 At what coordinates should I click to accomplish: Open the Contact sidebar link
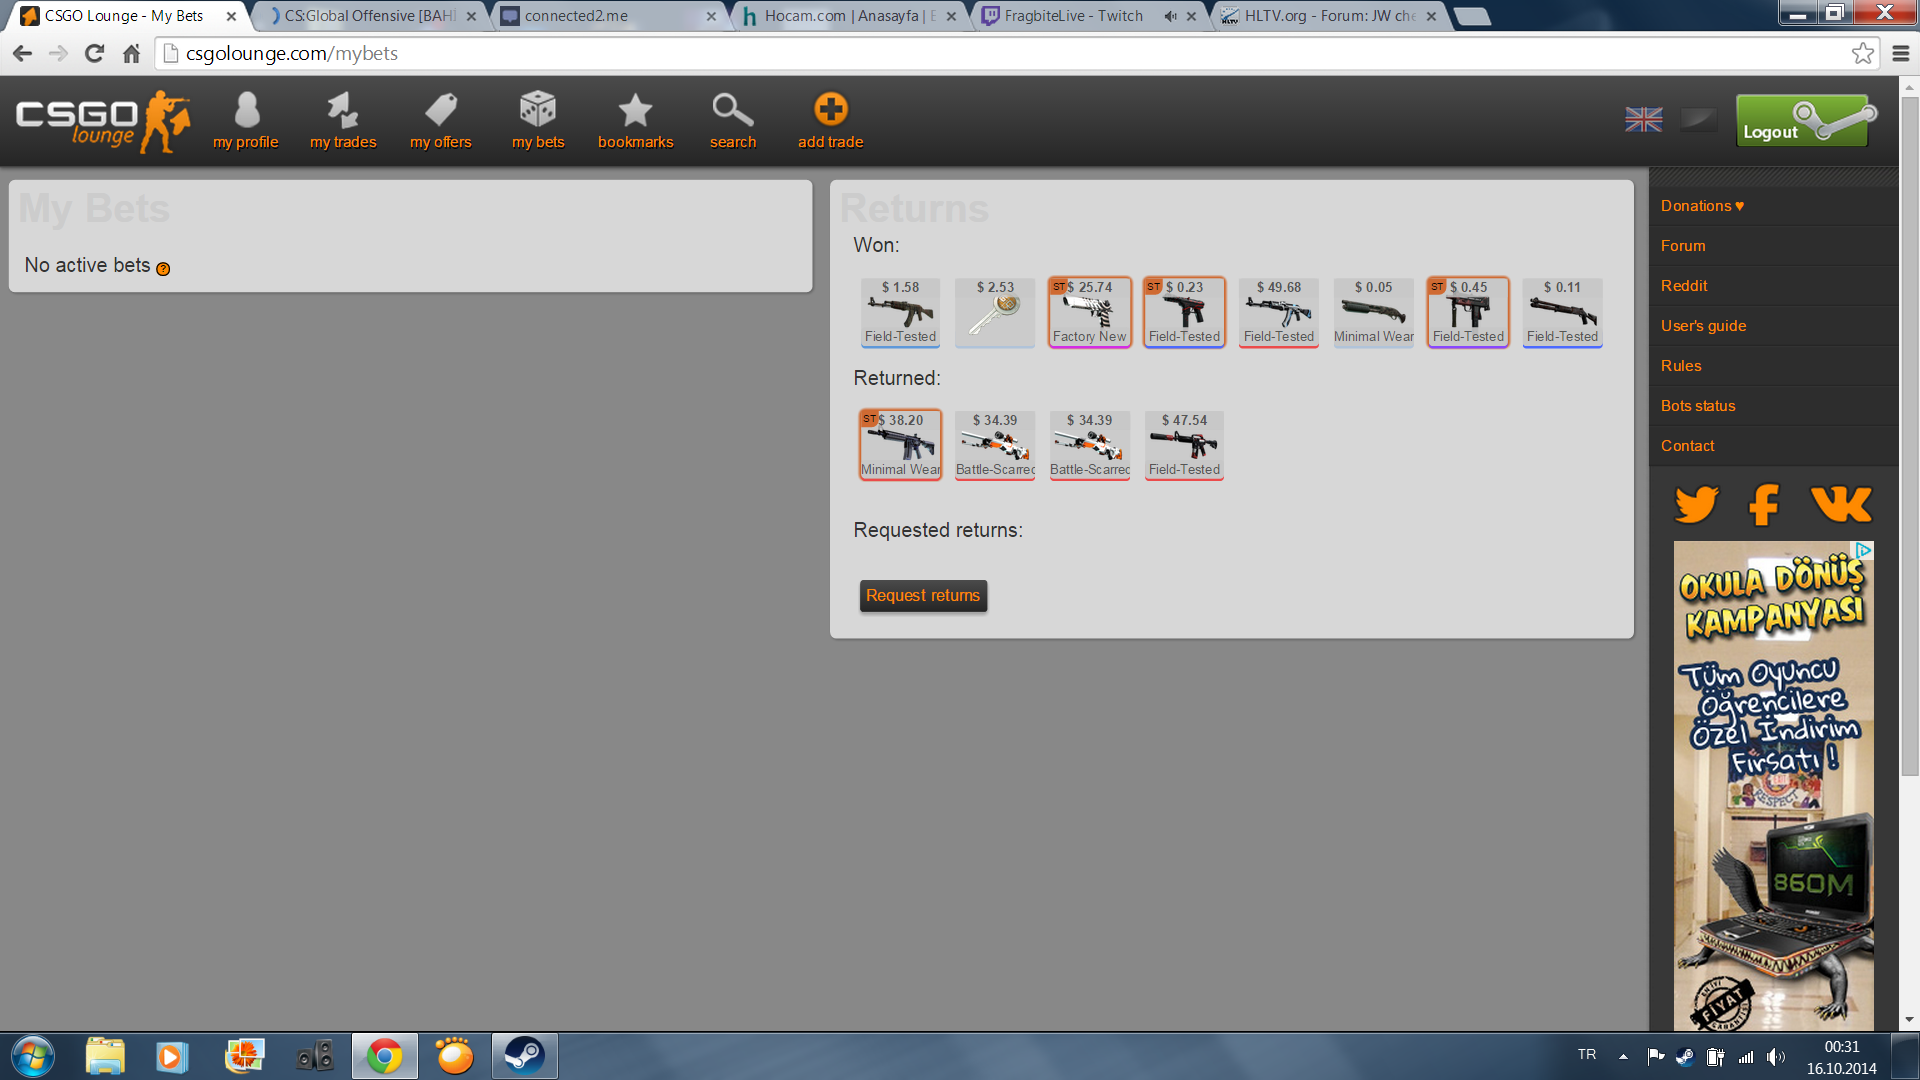(1687, 446)
